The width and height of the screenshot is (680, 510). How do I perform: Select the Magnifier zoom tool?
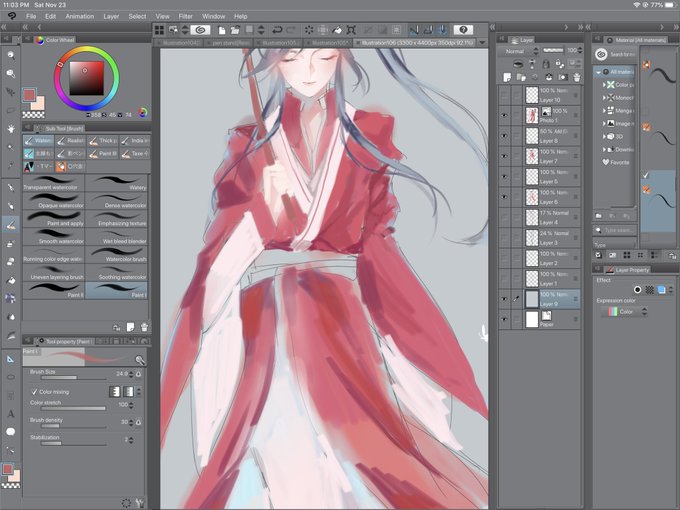[11, 56]
